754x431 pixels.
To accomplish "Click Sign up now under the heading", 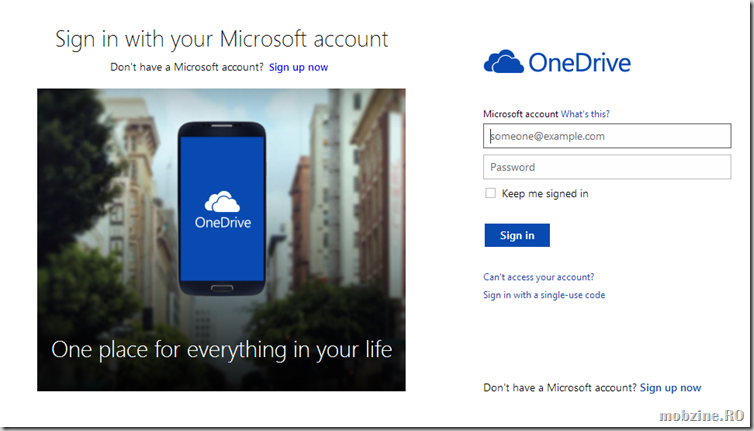I will coord(299,67).
